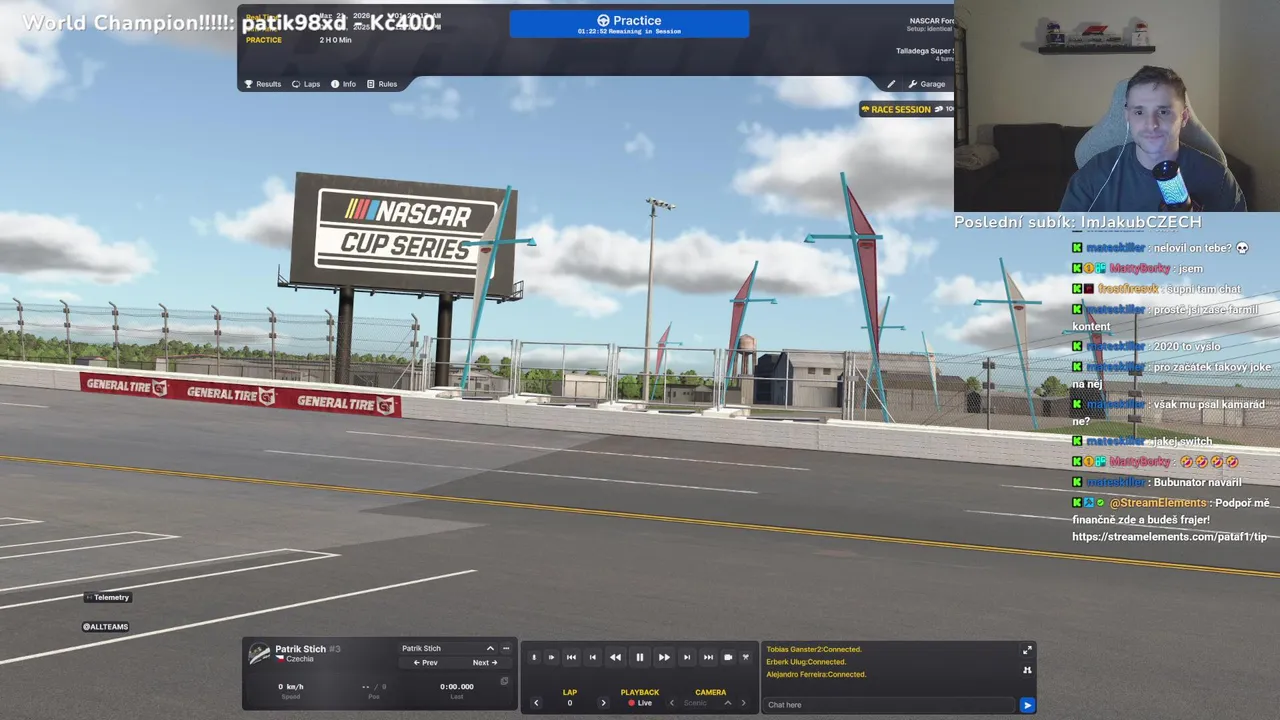Jump to the replay start
Screen dimensions: 1280x720
pyautogui.click(x=571, y=657)
